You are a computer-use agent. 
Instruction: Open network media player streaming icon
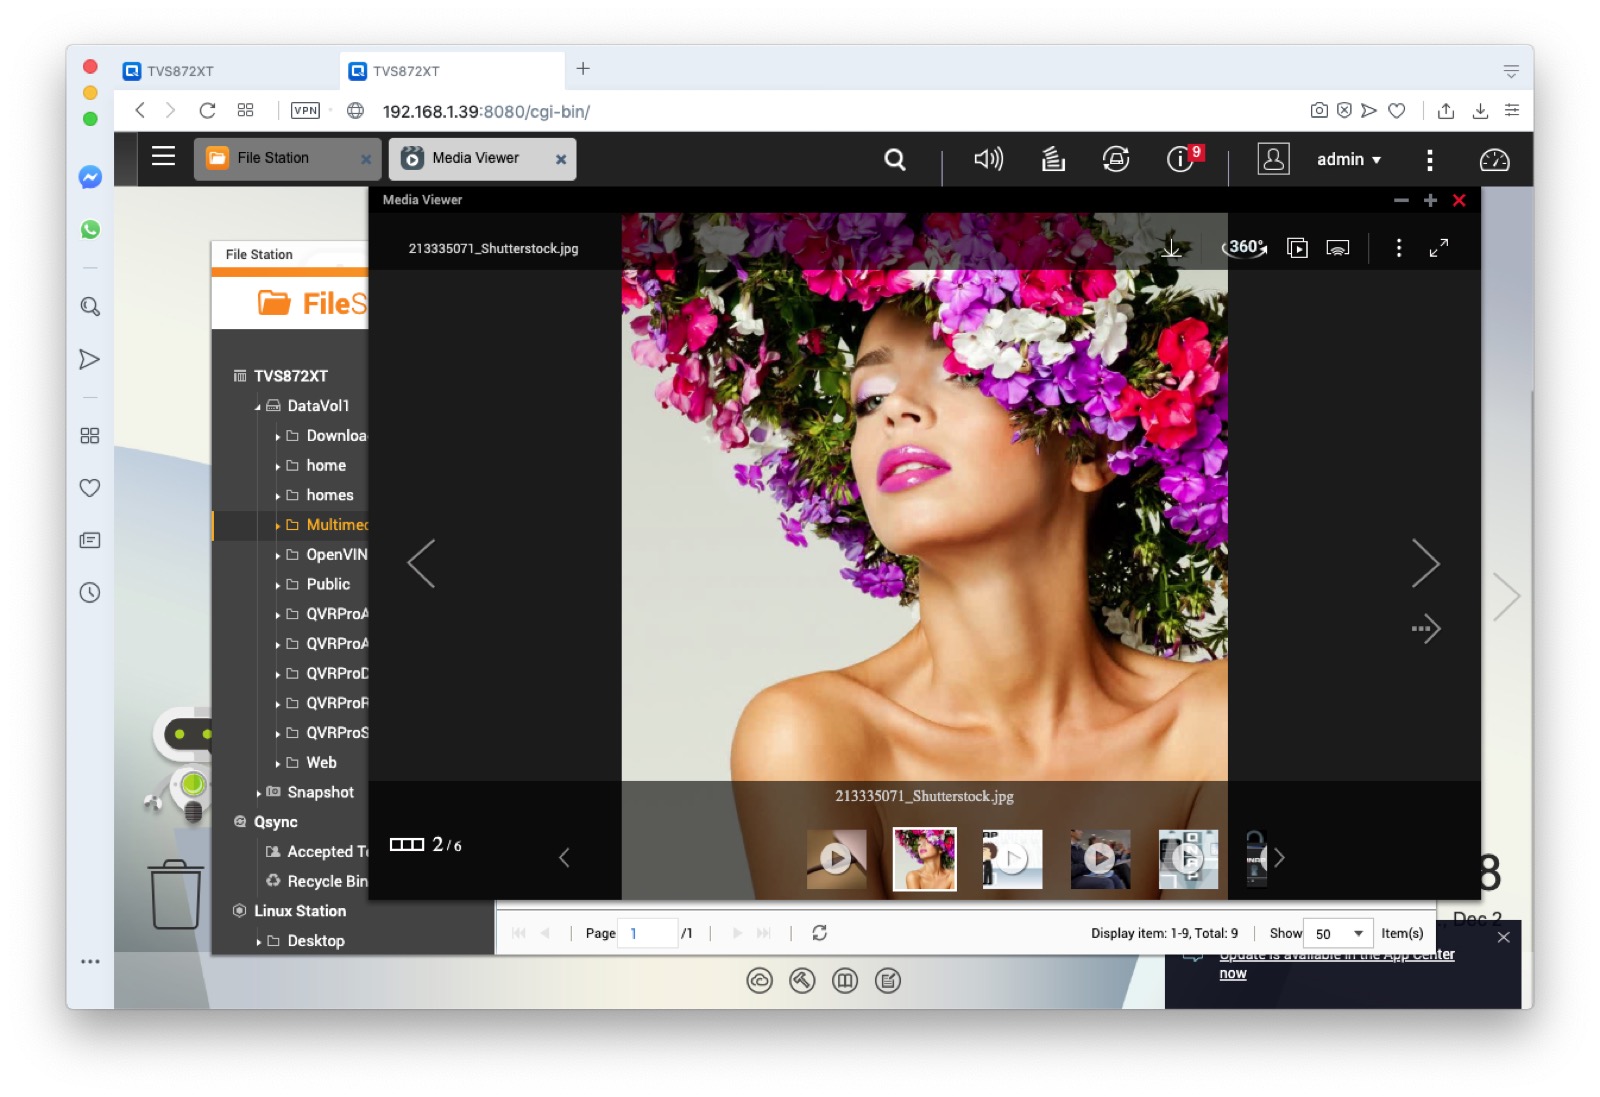coord(1338,248)
